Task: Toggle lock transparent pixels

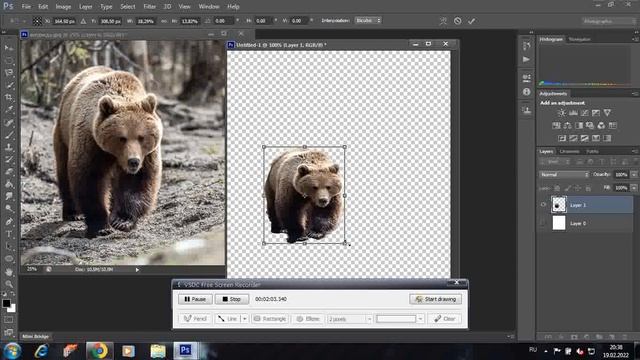Action: click(557, 188)
